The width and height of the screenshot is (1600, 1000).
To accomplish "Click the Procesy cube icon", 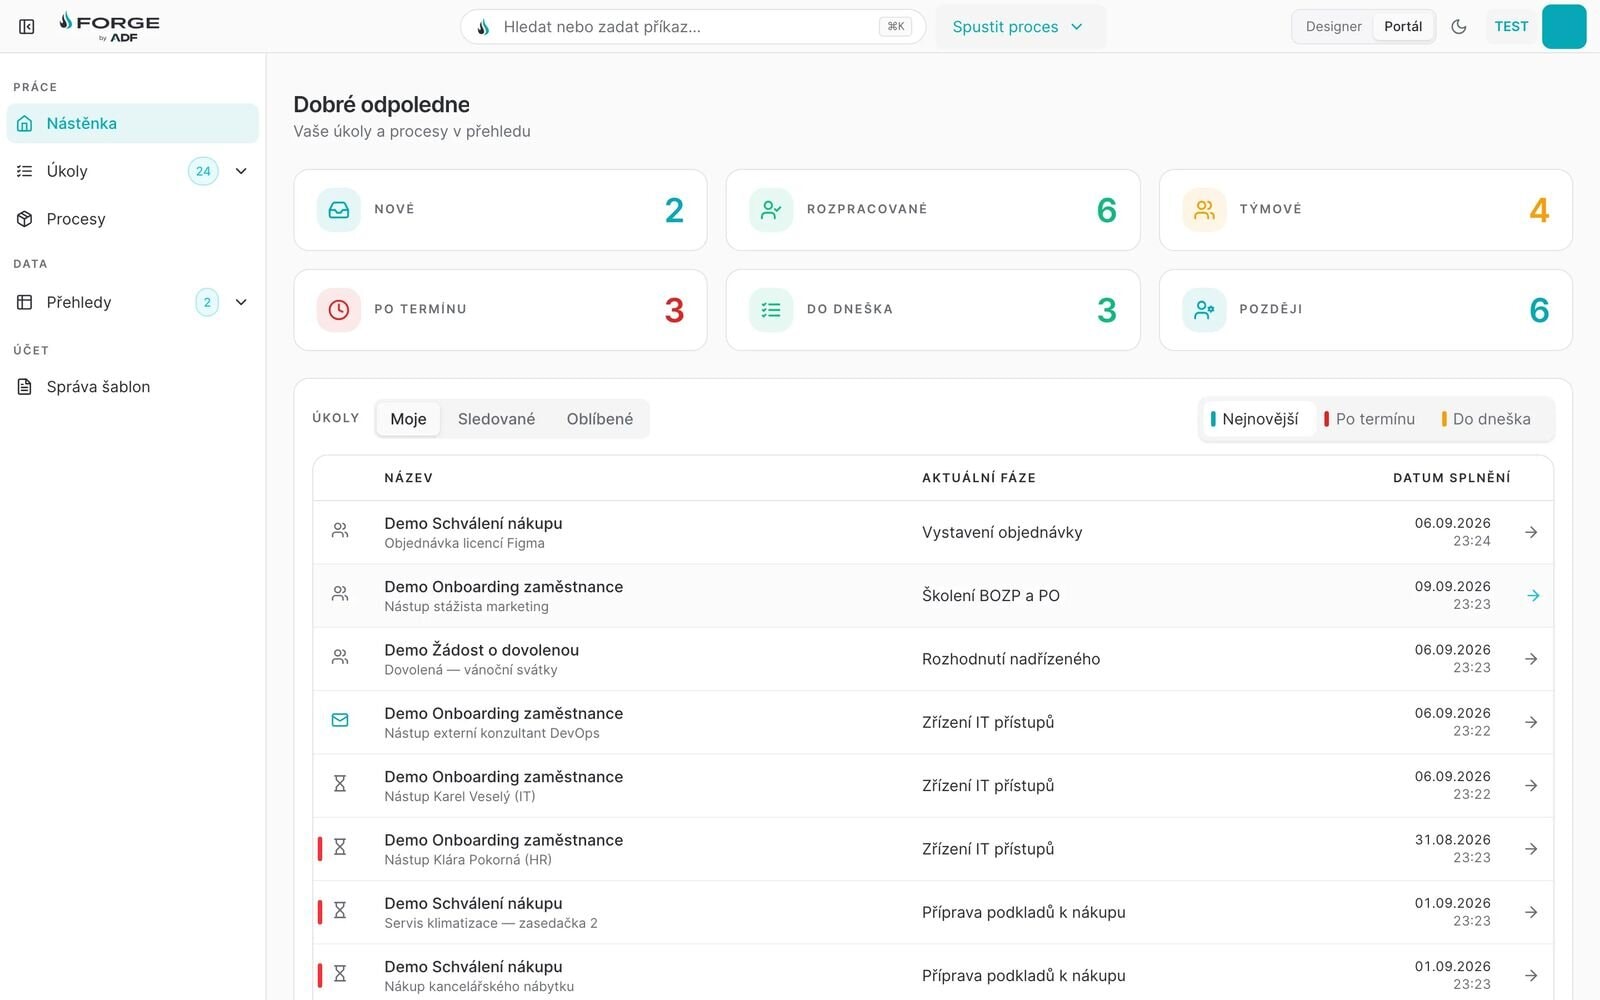I will [x=25, y=219].
